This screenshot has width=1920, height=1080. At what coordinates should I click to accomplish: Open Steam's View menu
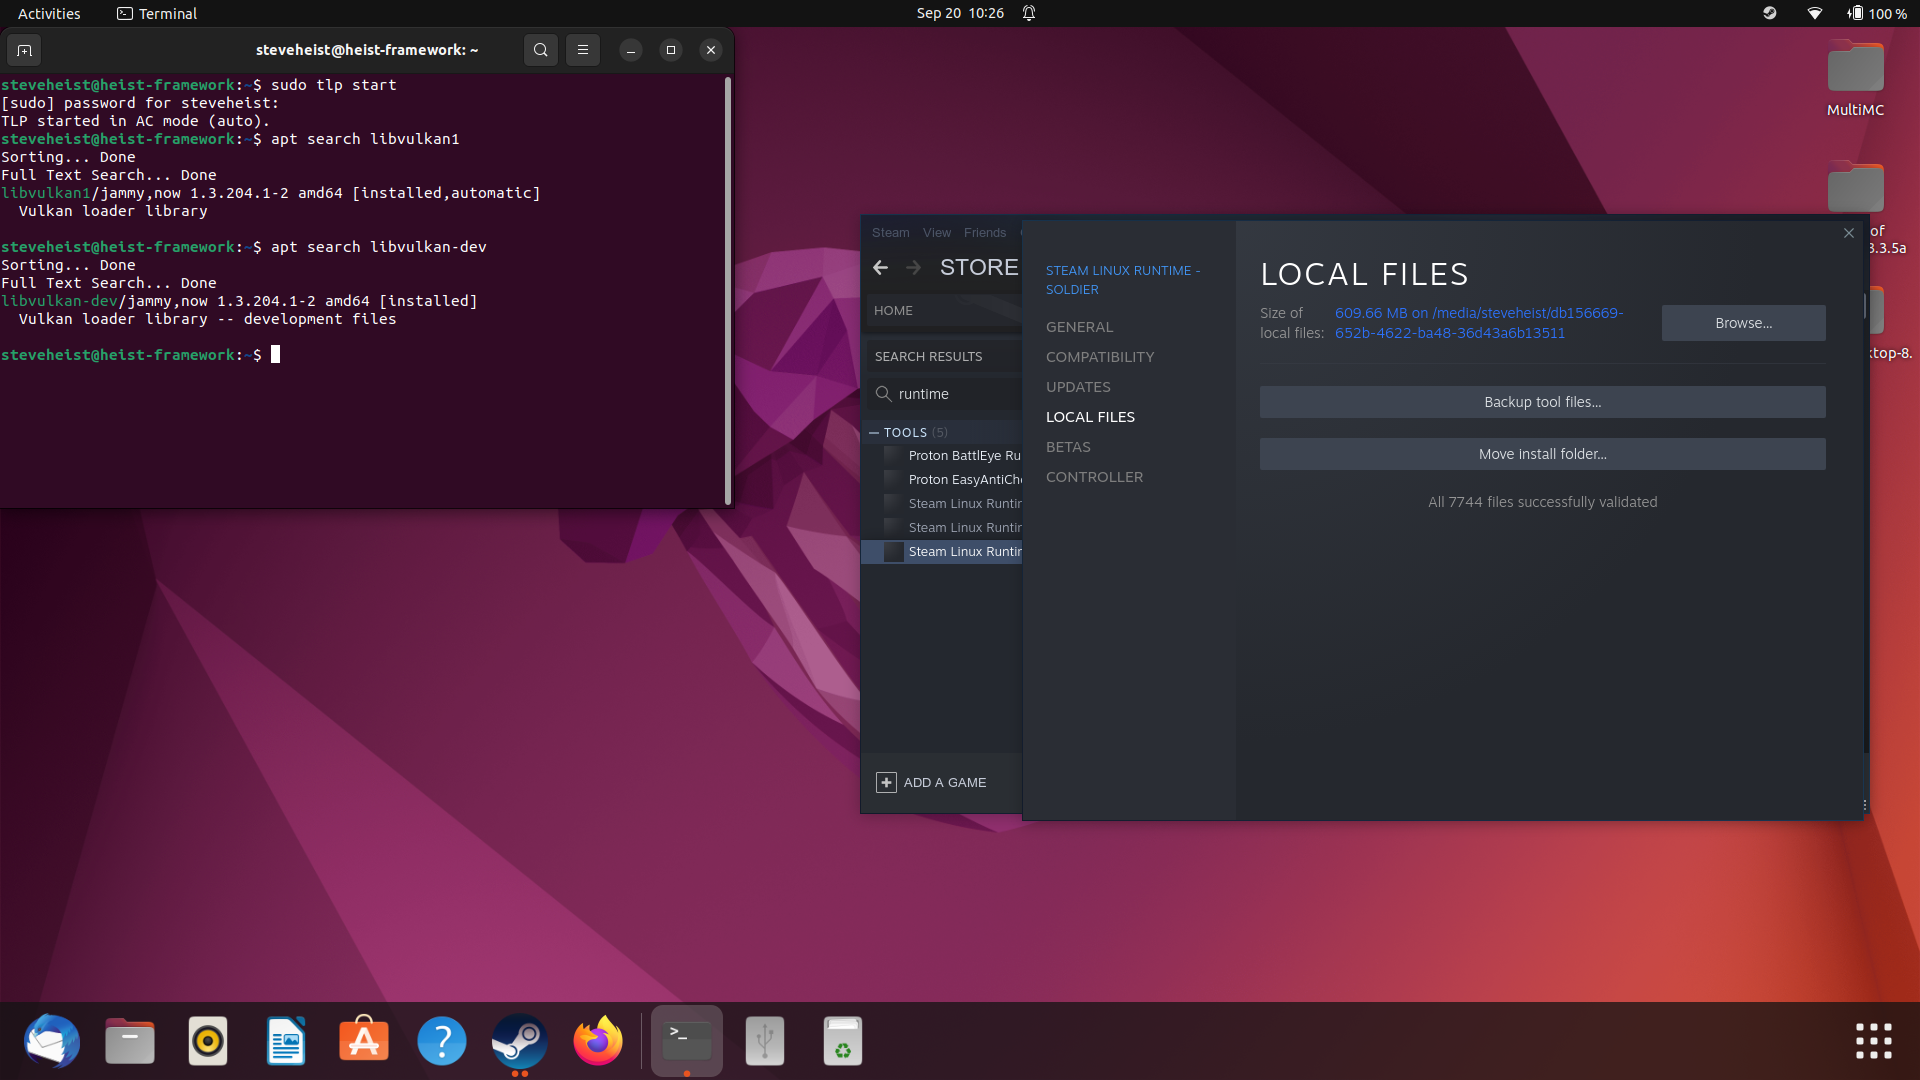(936, 232)
